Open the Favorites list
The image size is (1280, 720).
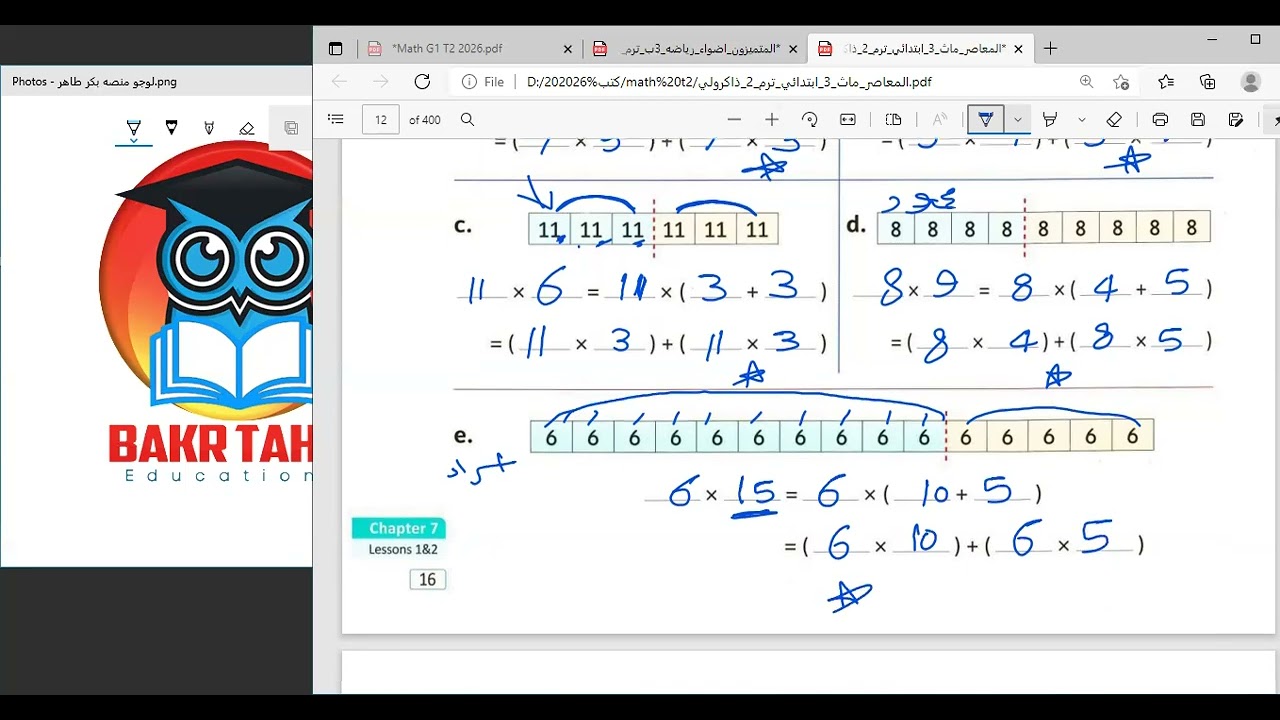tap(1166, 82)
